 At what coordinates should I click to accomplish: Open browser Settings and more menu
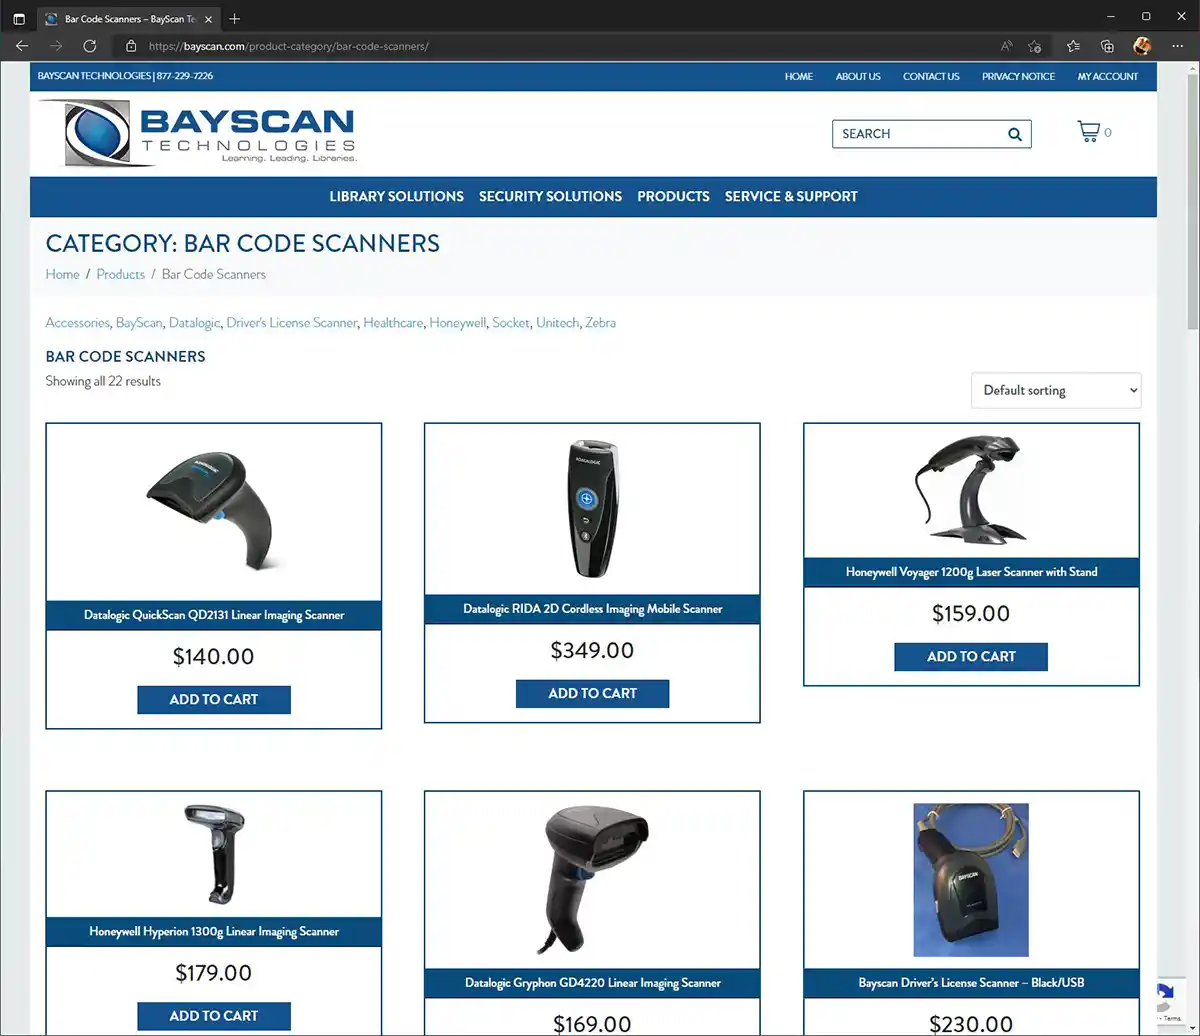[1176, 46]
